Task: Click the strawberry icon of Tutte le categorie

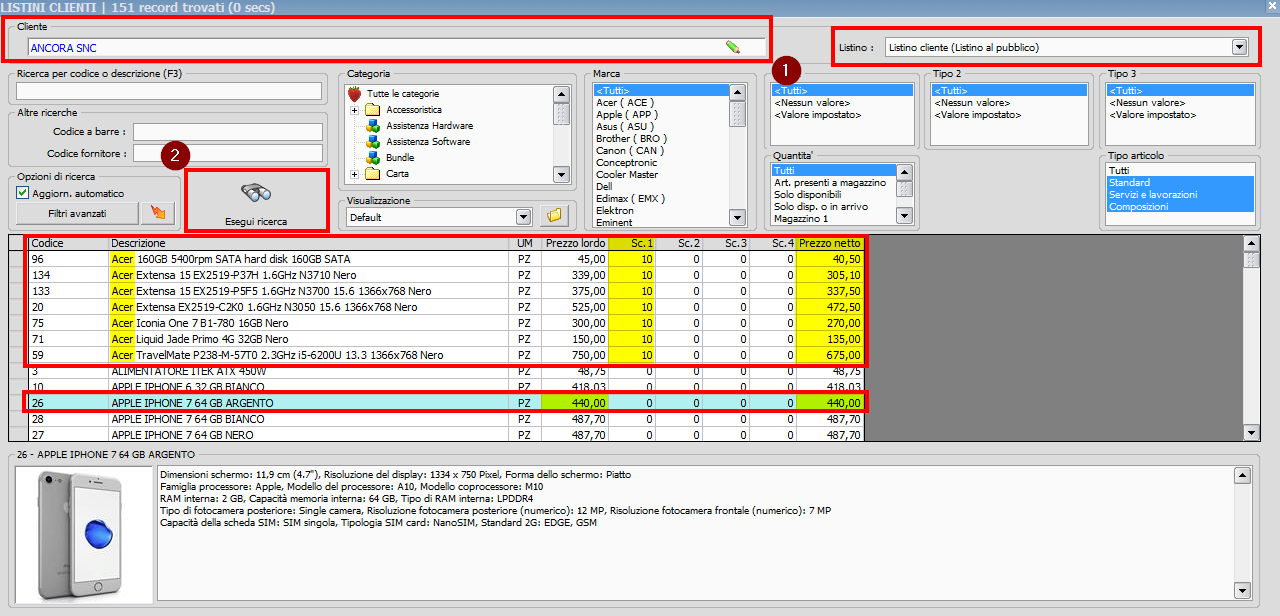Action: click(x=354, y=94)
